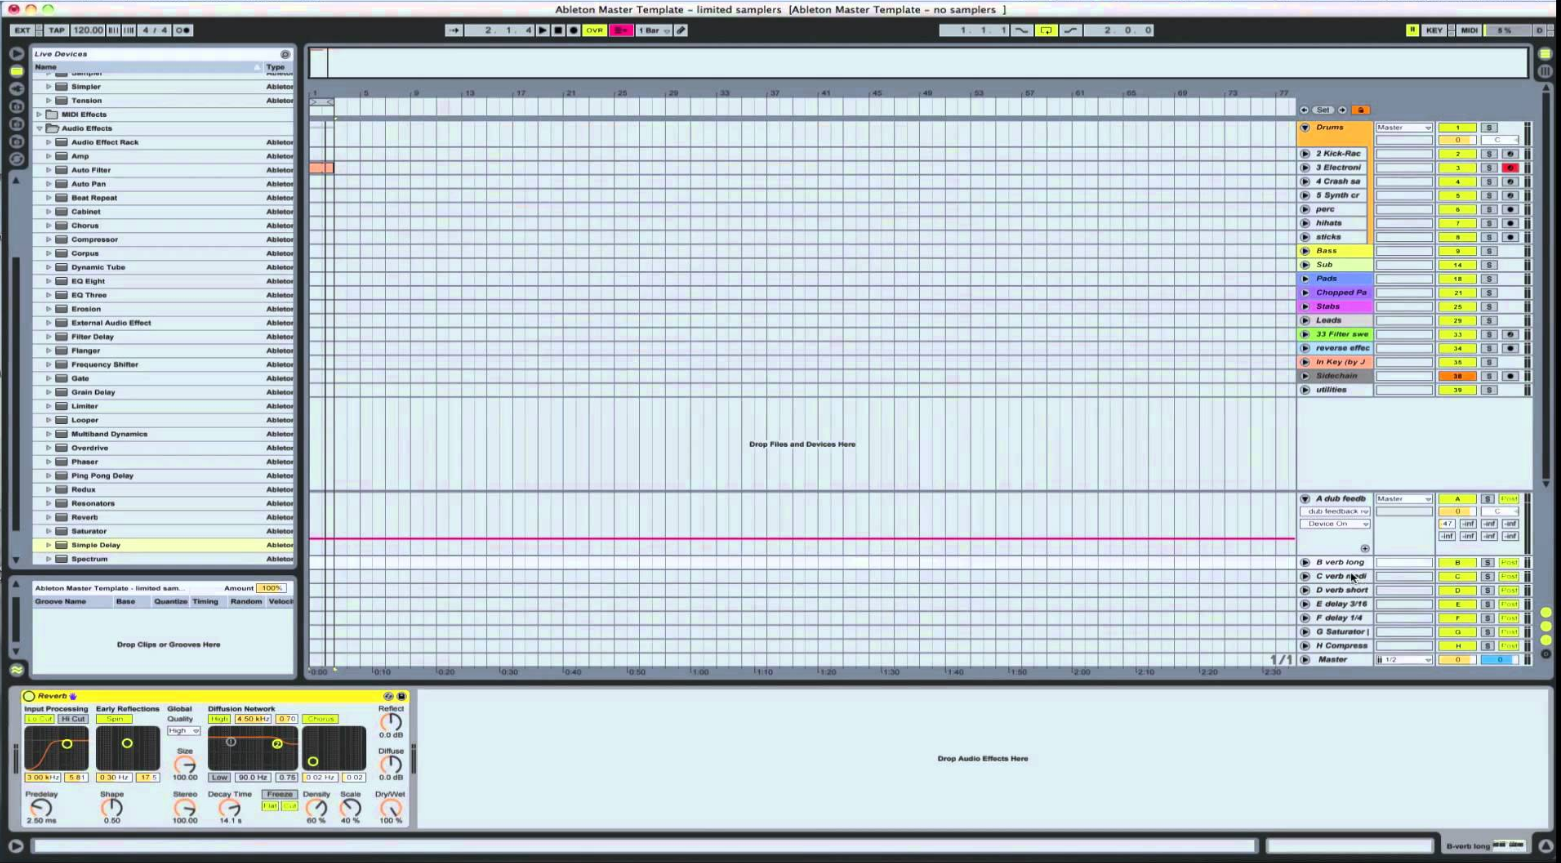The image size is (1561, 863).
Task: Click the bottom-left info view play icon
Action: tap(16, 846)
